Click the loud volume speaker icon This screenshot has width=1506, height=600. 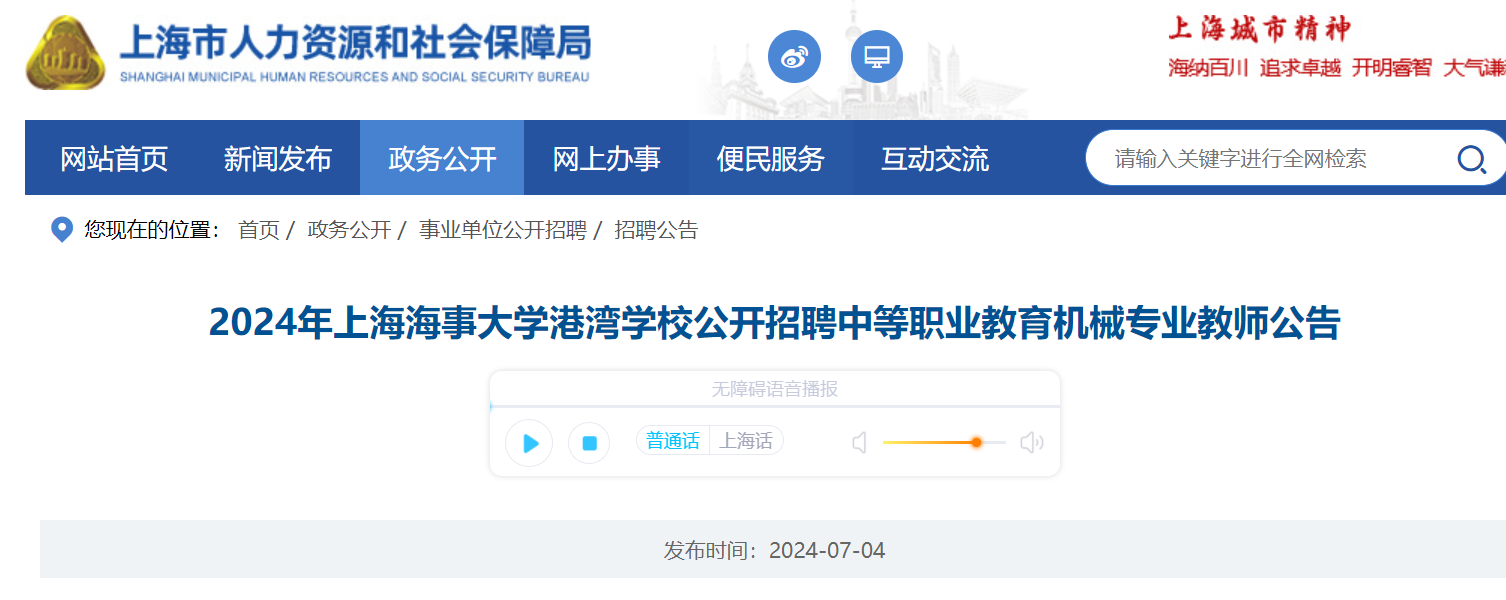tap(1031, 442)
